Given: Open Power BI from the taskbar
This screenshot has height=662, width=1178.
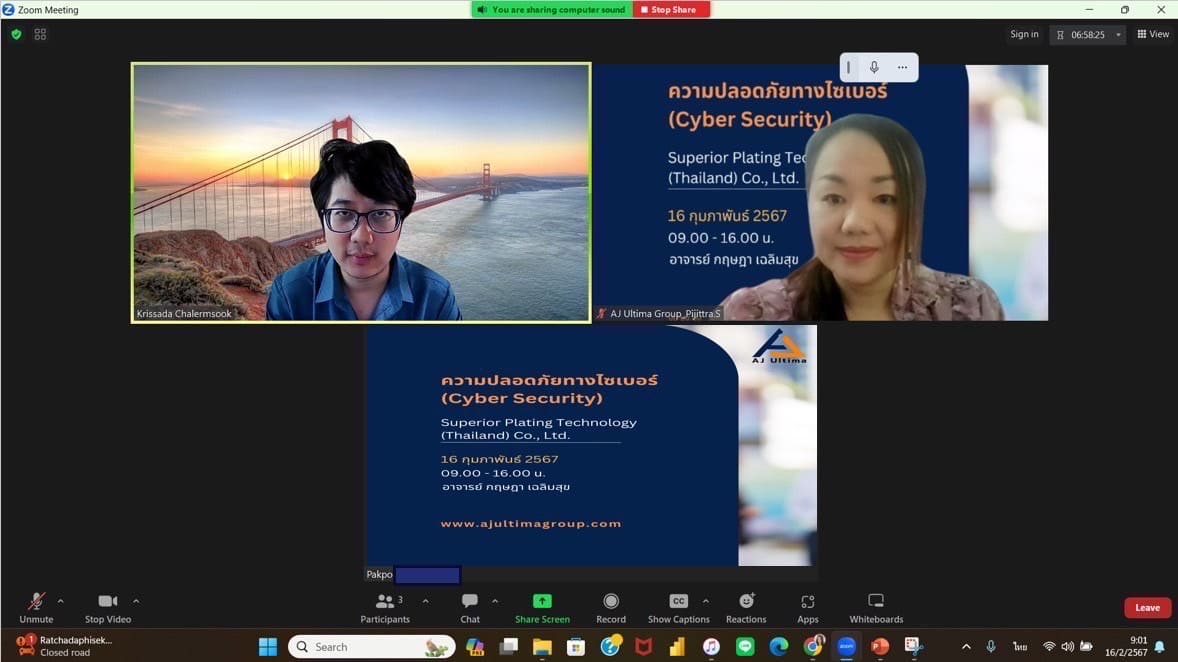Looking at the screenshot, I should 678,646.
